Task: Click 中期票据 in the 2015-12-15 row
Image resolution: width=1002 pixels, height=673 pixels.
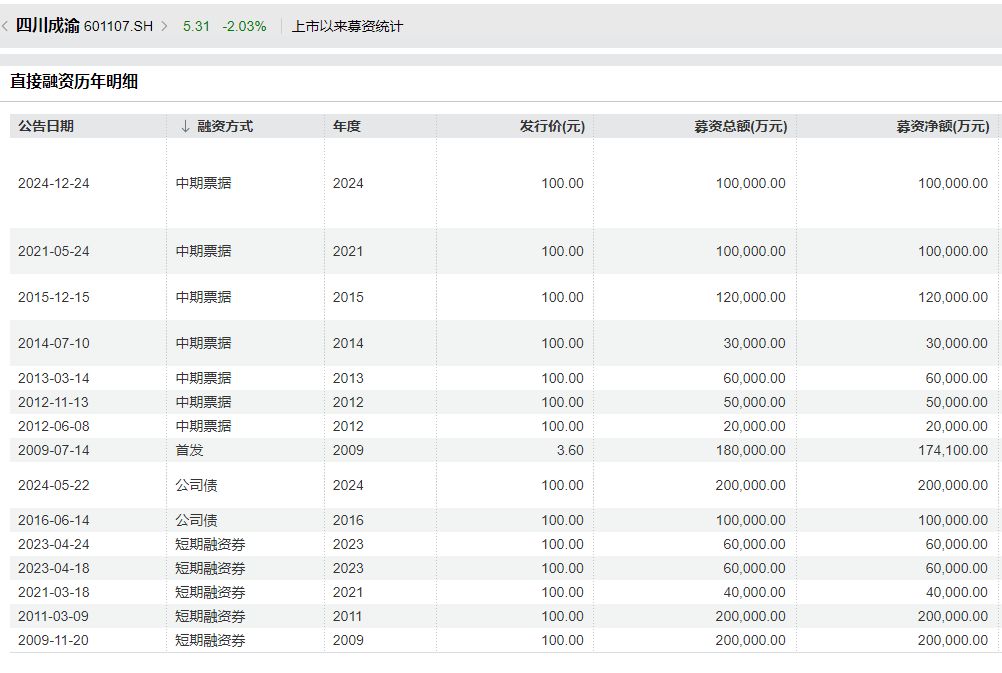Action: pyautogui.click(x=203, y=297)
